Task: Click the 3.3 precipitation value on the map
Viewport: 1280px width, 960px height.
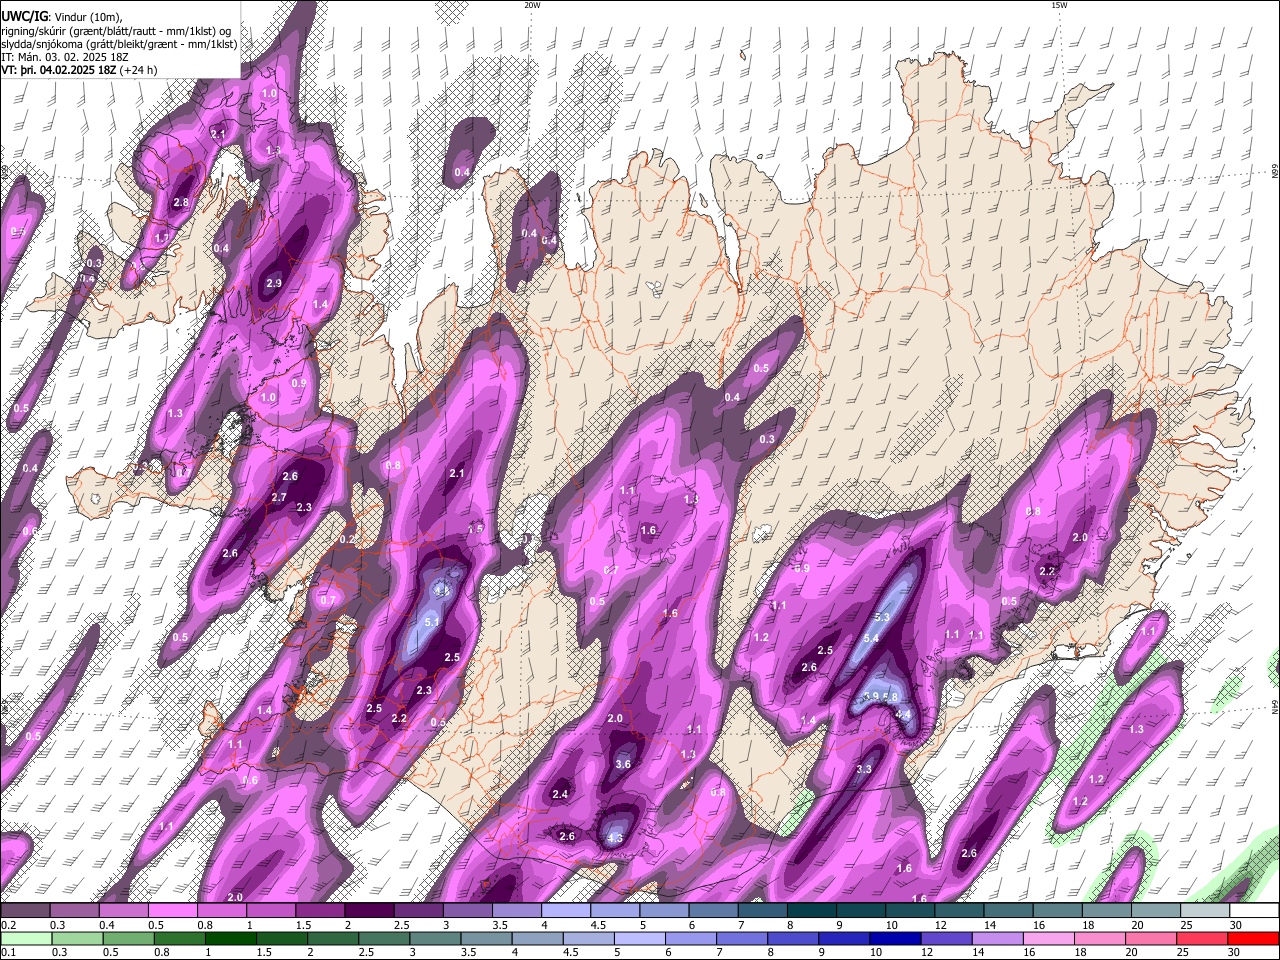Action: (x=865, y=769)
